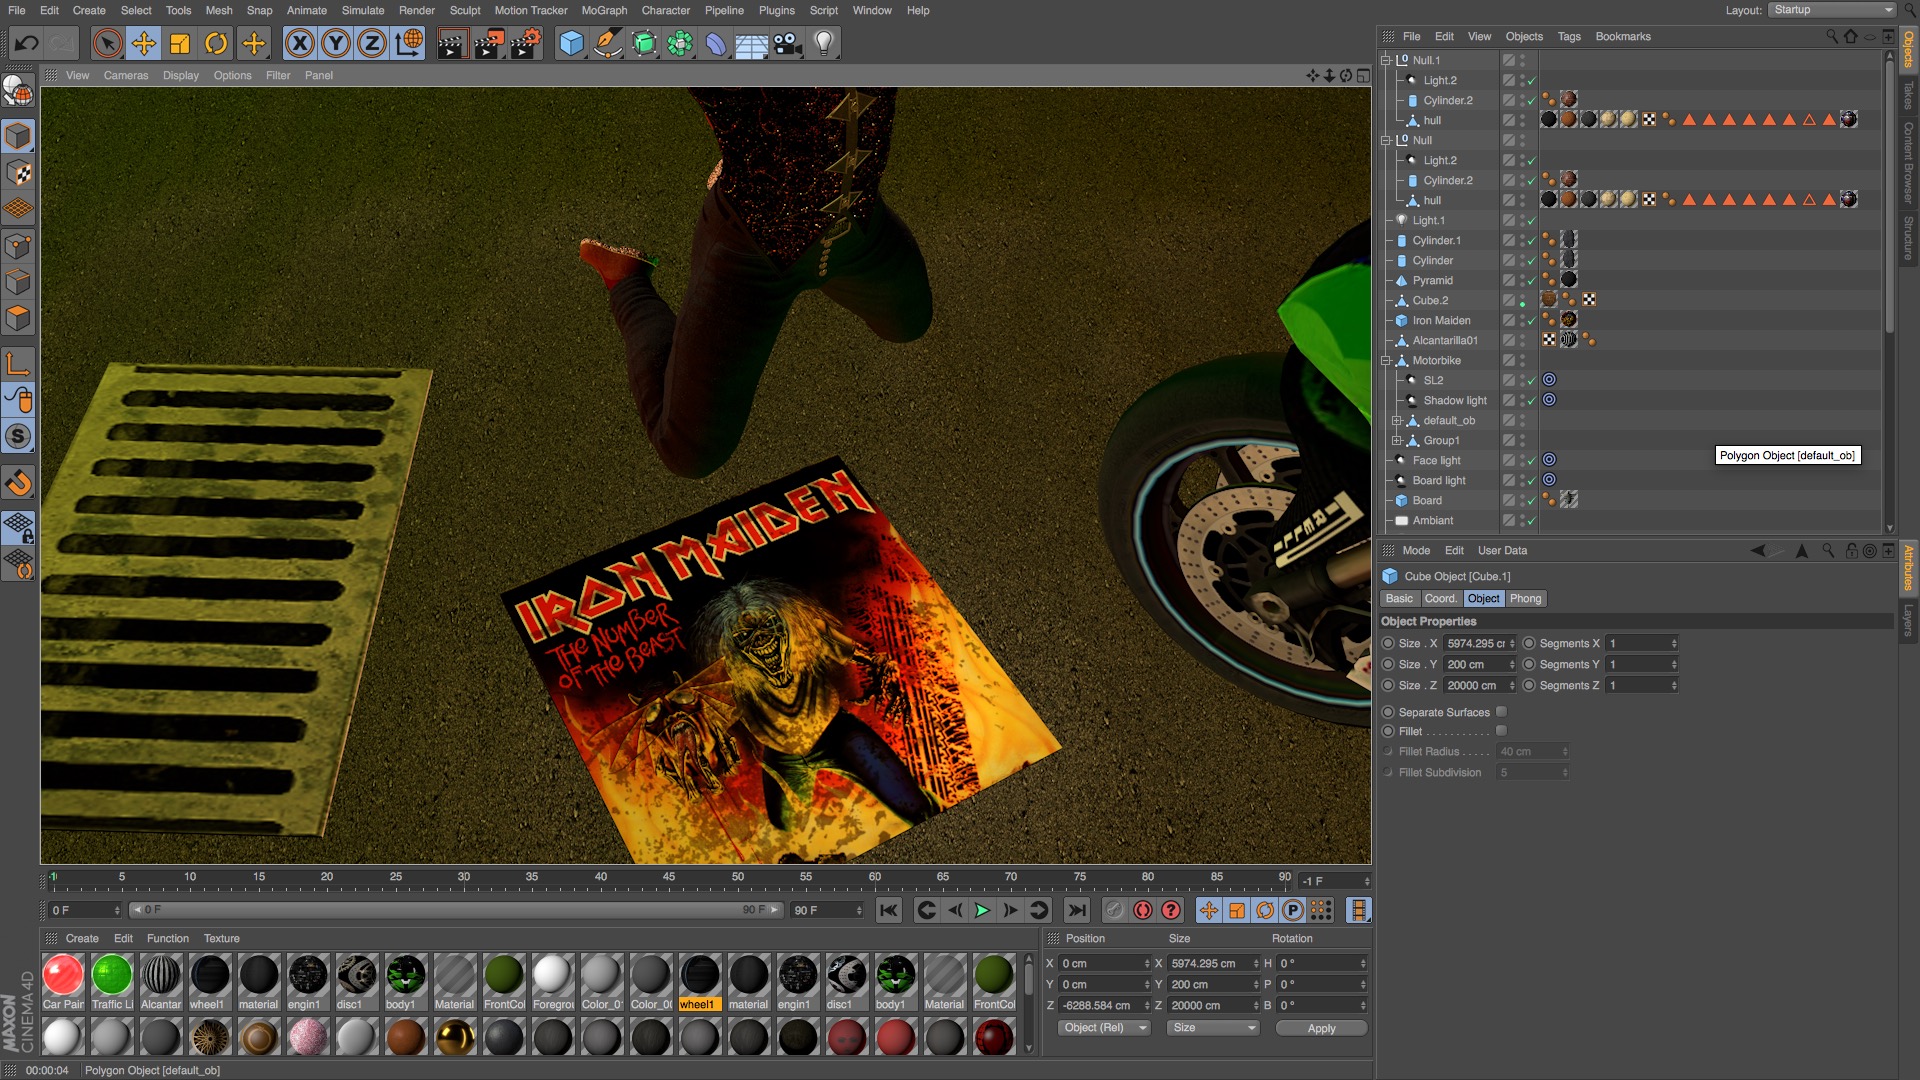Expand the default_ob group
The width and height of the screenshot is (1920, 1080).
pyautogui.click(x=1397, y=420)
